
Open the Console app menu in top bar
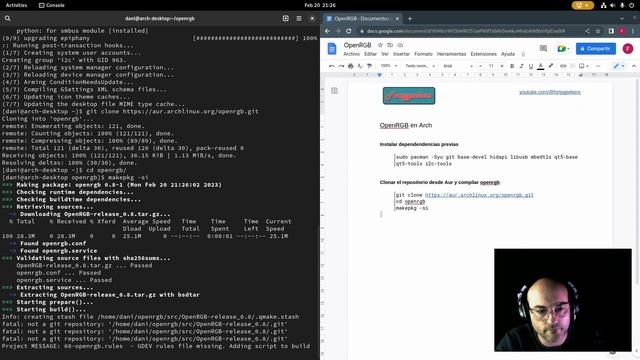(52, 5)
